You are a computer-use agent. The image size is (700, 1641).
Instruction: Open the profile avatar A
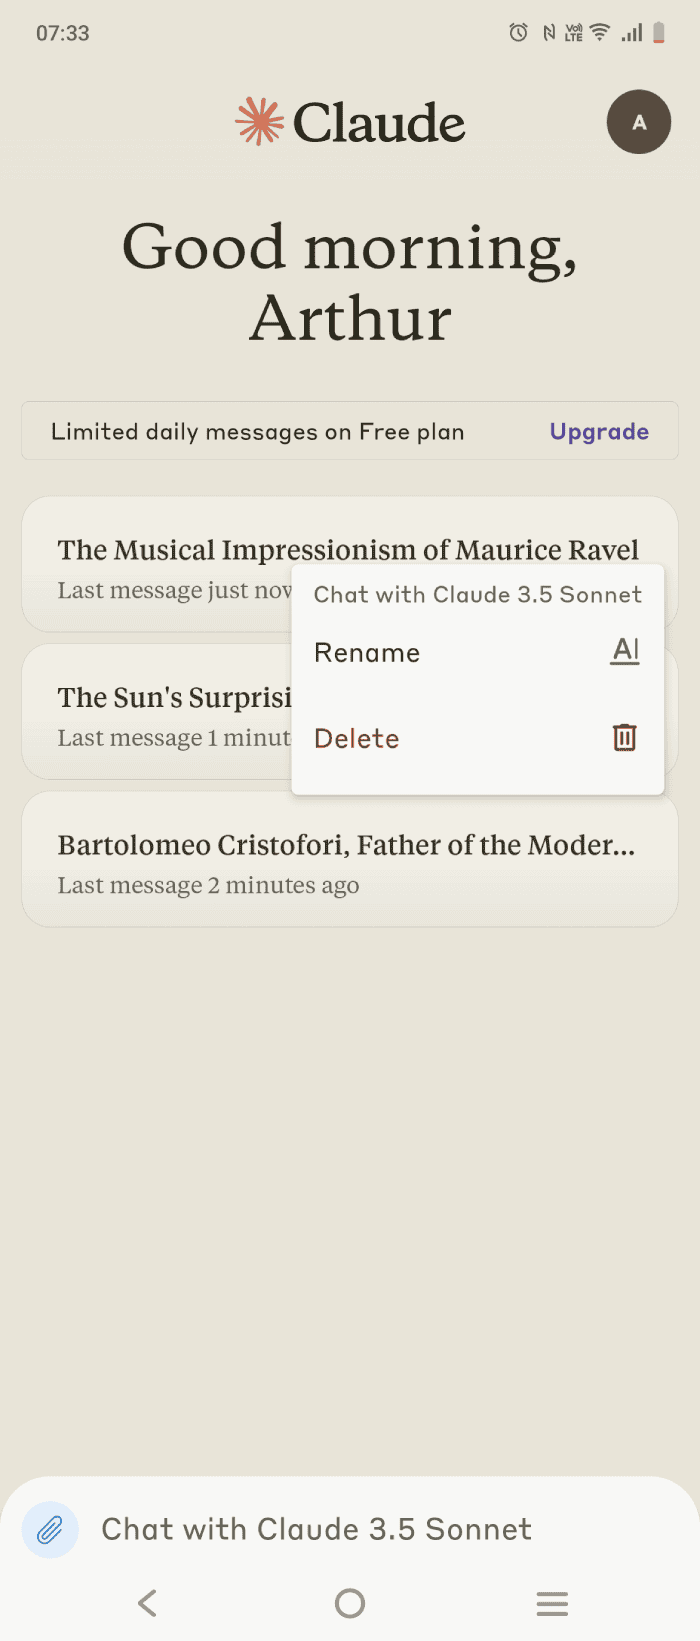[638, 122]
